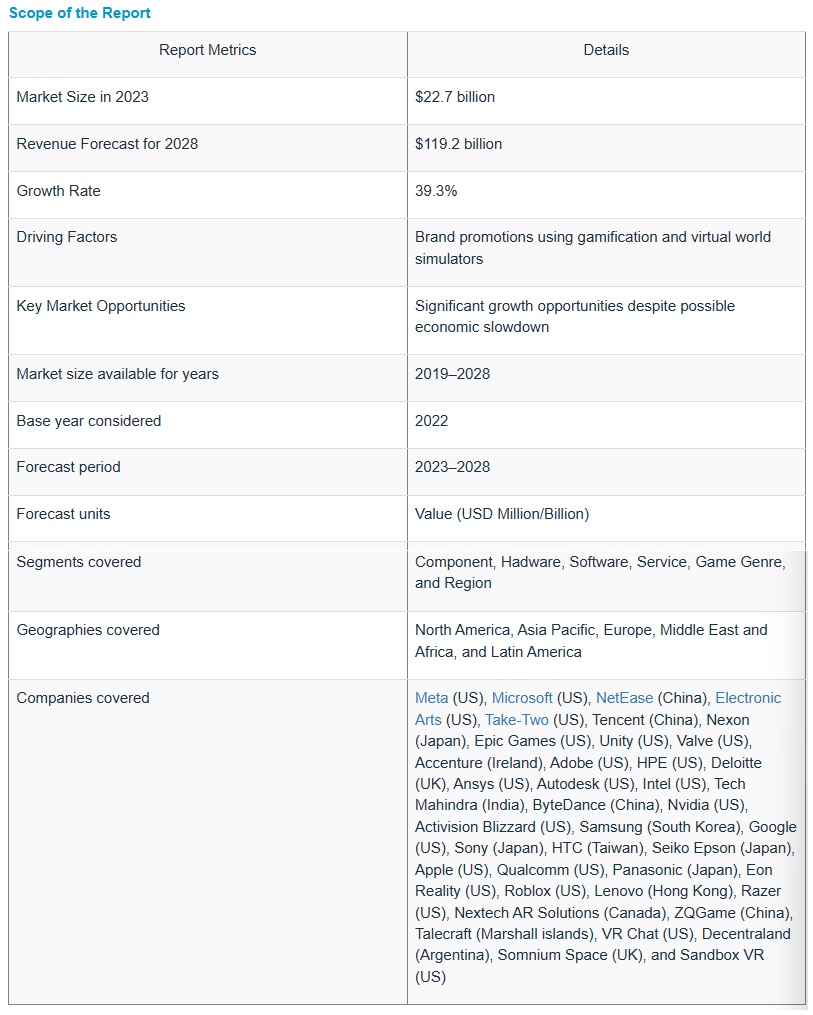Click the Key Market Opportunities label

click(101, 306)
